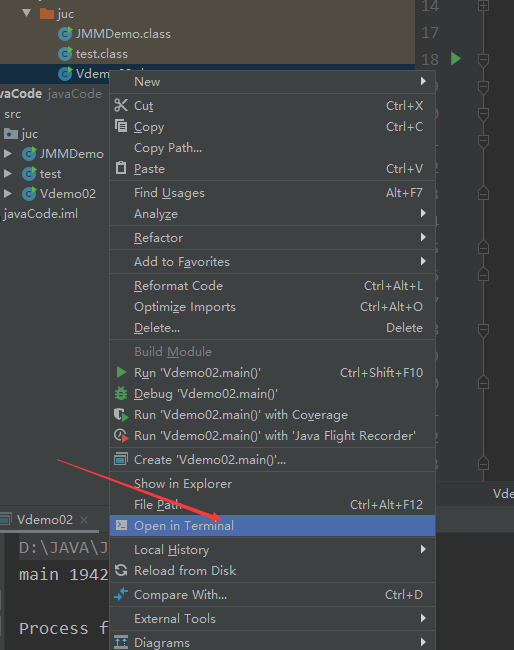Open the External Tools submenu
Image resolution: width=514 pixels, height=650 pixels.
point(272,618)
